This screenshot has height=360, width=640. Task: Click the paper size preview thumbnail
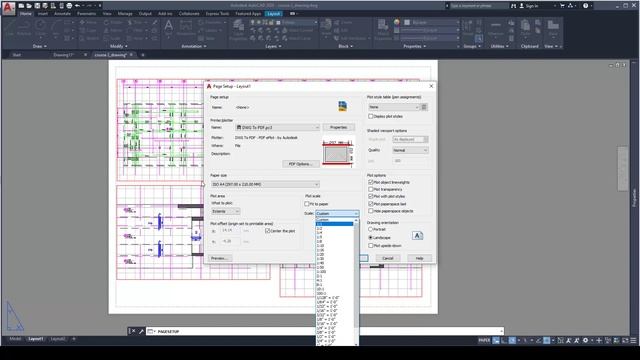click(x=338, y=152)
